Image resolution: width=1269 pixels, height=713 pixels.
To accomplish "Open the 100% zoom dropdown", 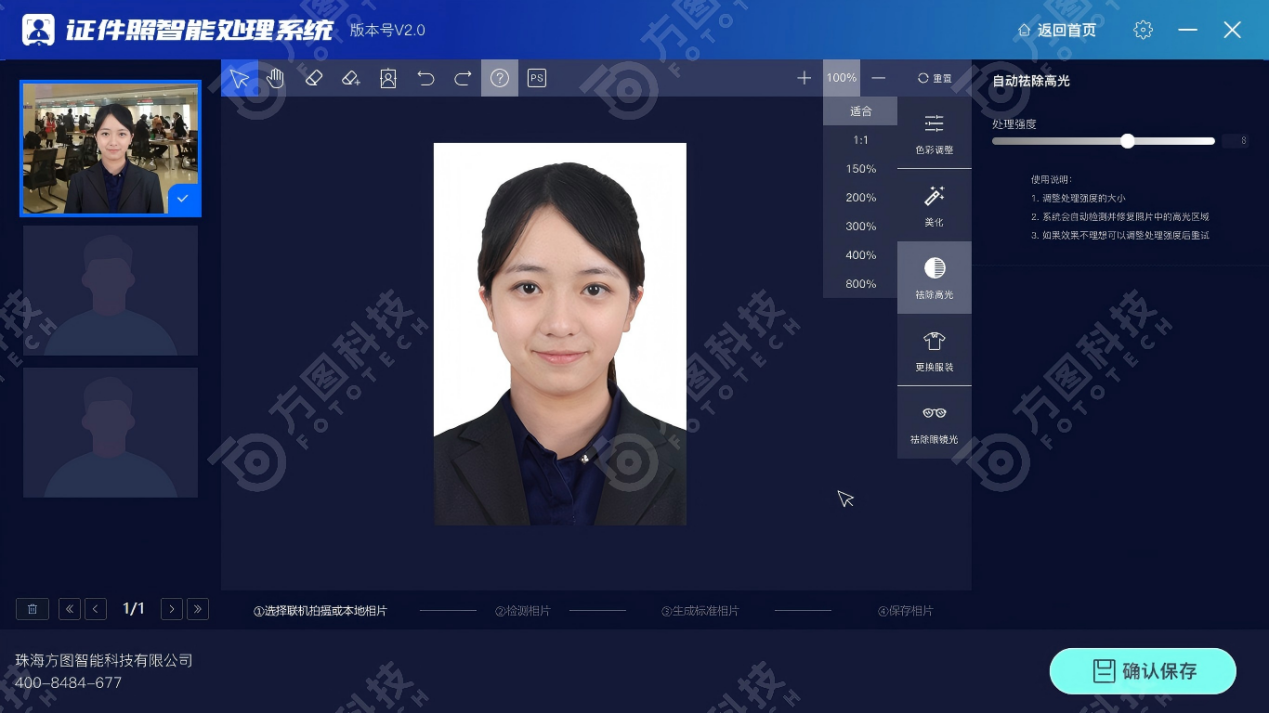I will tap(841, 78).
